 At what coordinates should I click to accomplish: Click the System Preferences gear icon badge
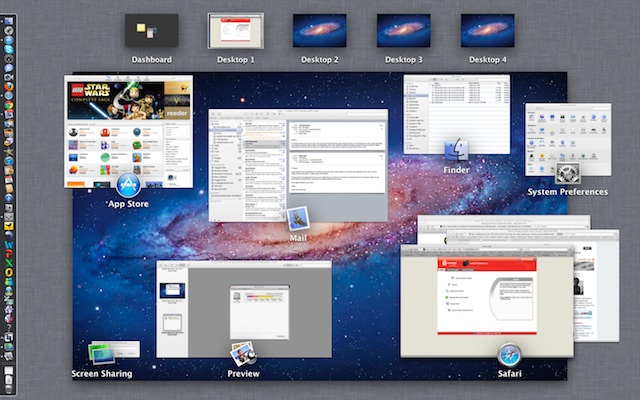point(568,172)
